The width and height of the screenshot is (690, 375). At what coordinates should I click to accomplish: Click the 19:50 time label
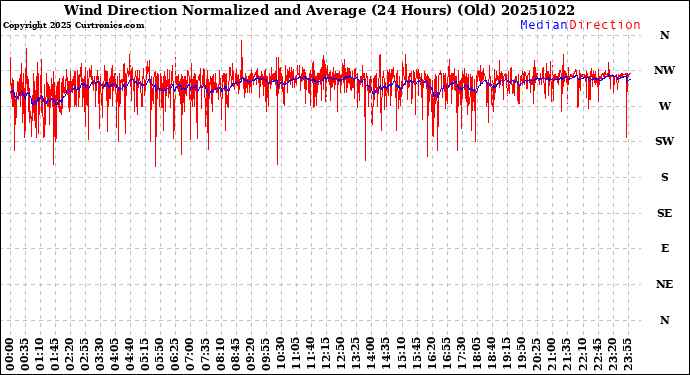tap(521, 354)
